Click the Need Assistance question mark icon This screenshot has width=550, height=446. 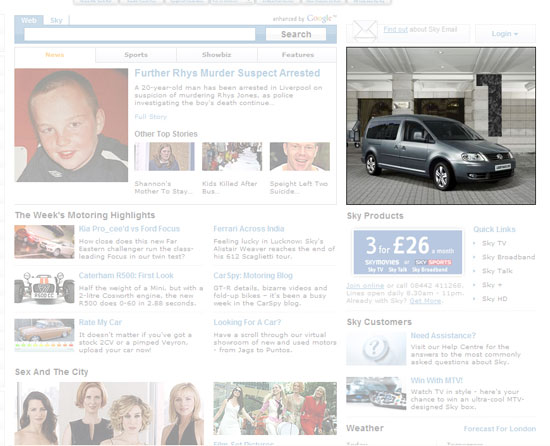tap(376, 349)
